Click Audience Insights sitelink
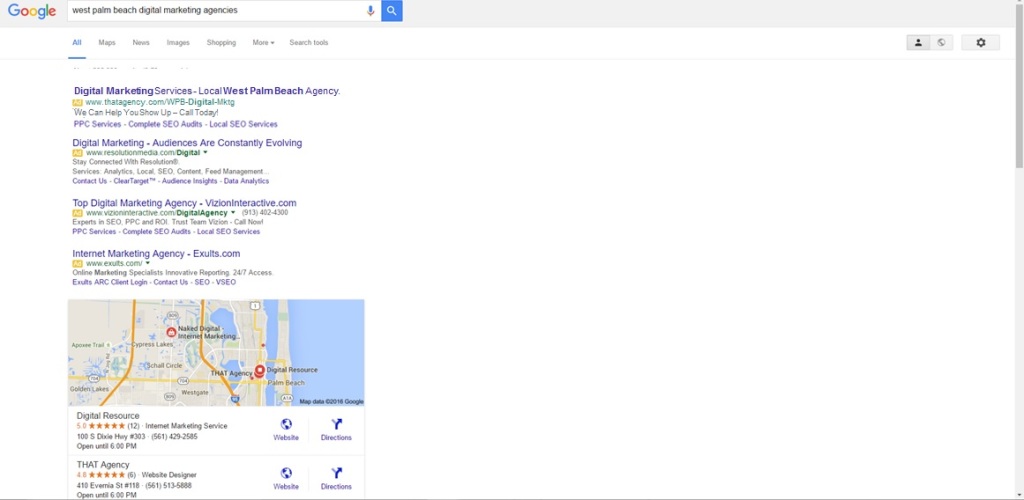This screenshot has height=500, width=1024. coord(189,181)
